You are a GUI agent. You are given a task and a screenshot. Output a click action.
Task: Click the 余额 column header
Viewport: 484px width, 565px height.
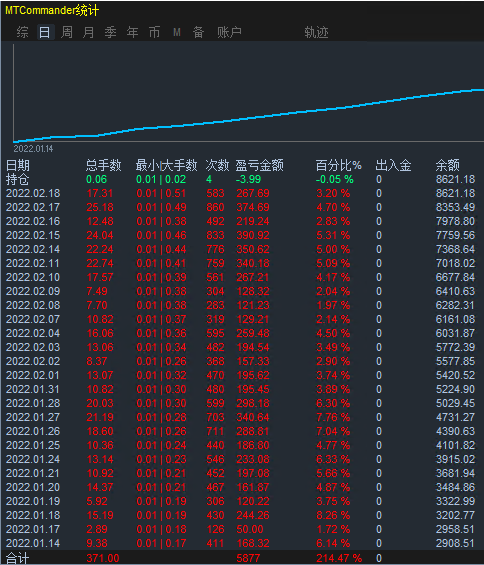[447, 165]
